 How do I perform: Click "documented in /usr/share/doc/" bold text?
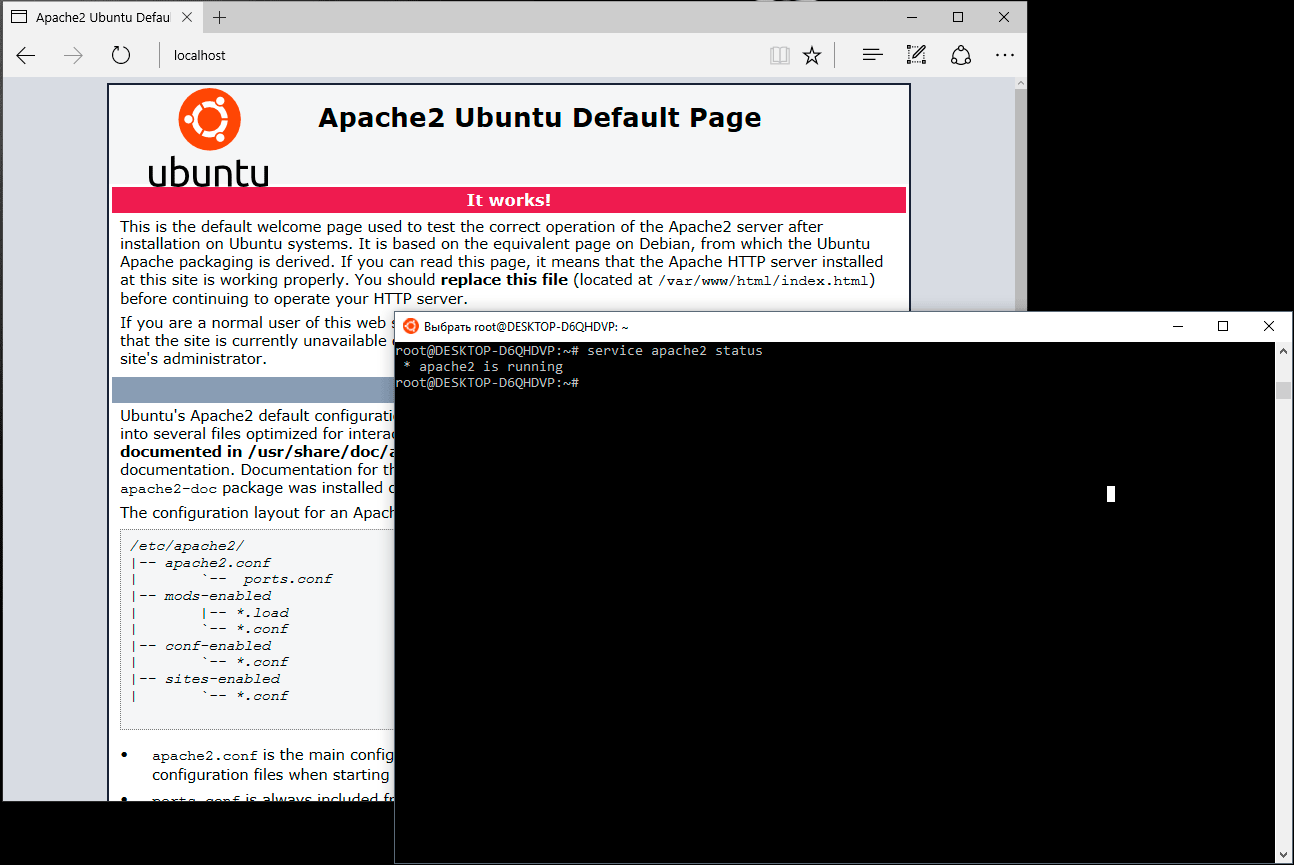pyautogui.click(x=257, y=451)
